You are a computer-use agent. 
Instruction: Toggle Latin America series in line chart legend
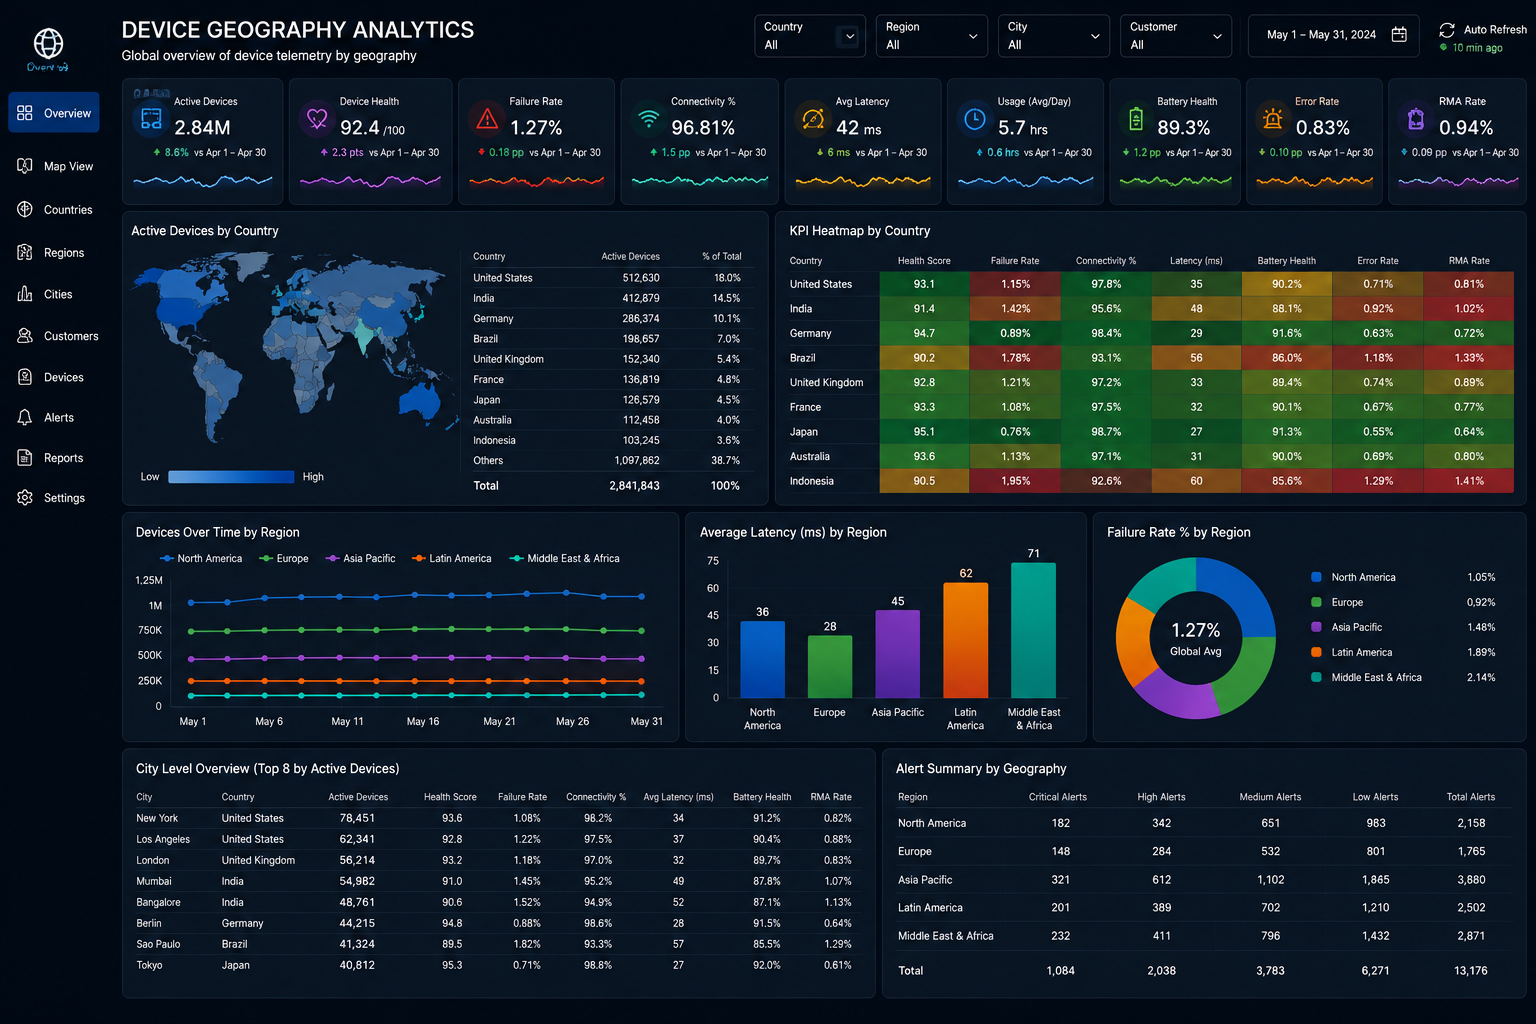[x=452, y=559]
